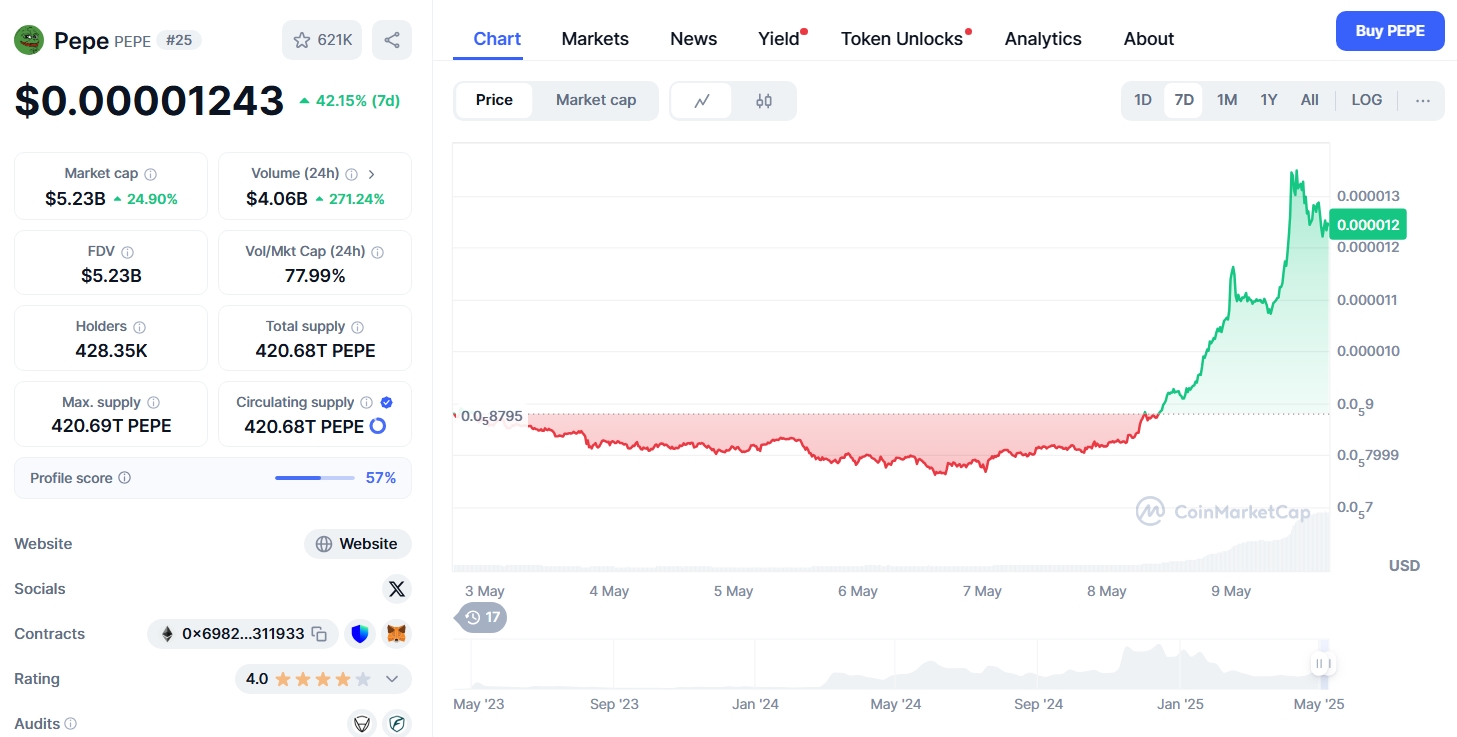Click the Pepe frog logo icon
Viewport: 1457px width, 737px height.
click(x=29, y=40)
